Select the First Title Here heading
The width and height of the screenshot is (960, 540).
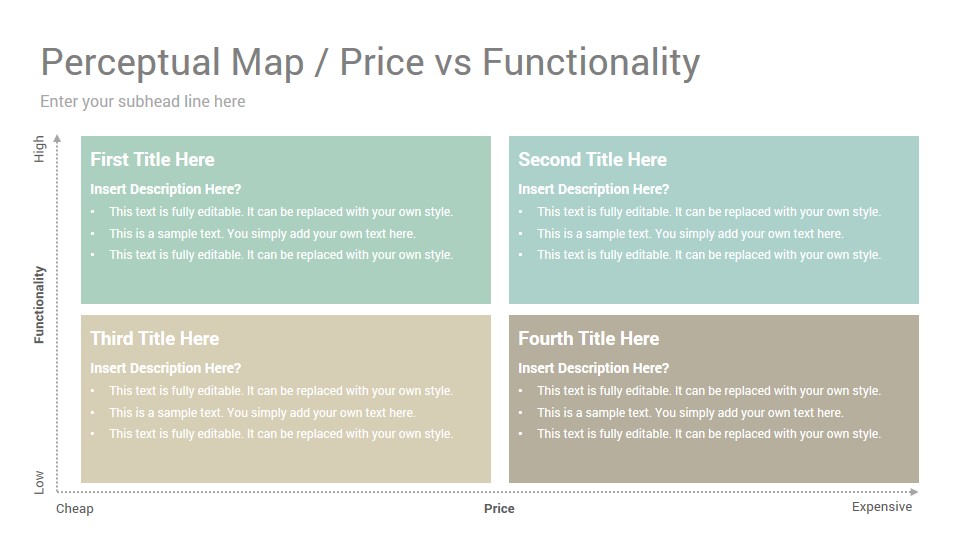pyautogui.click(x=152, y=160)
